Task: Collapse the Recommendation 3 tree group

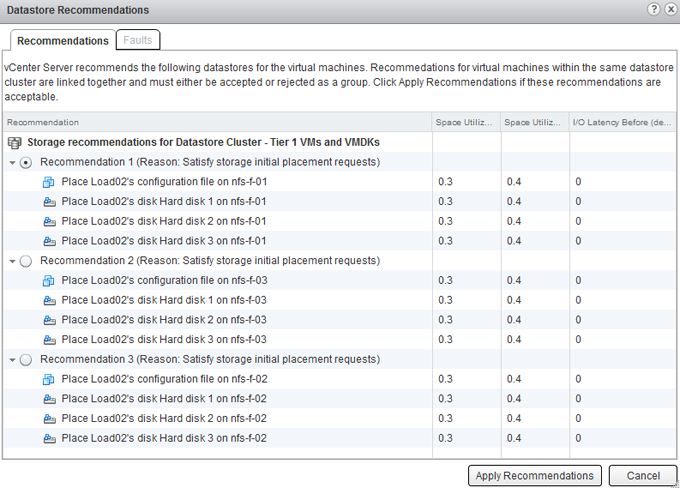Action: coord(11,359)
